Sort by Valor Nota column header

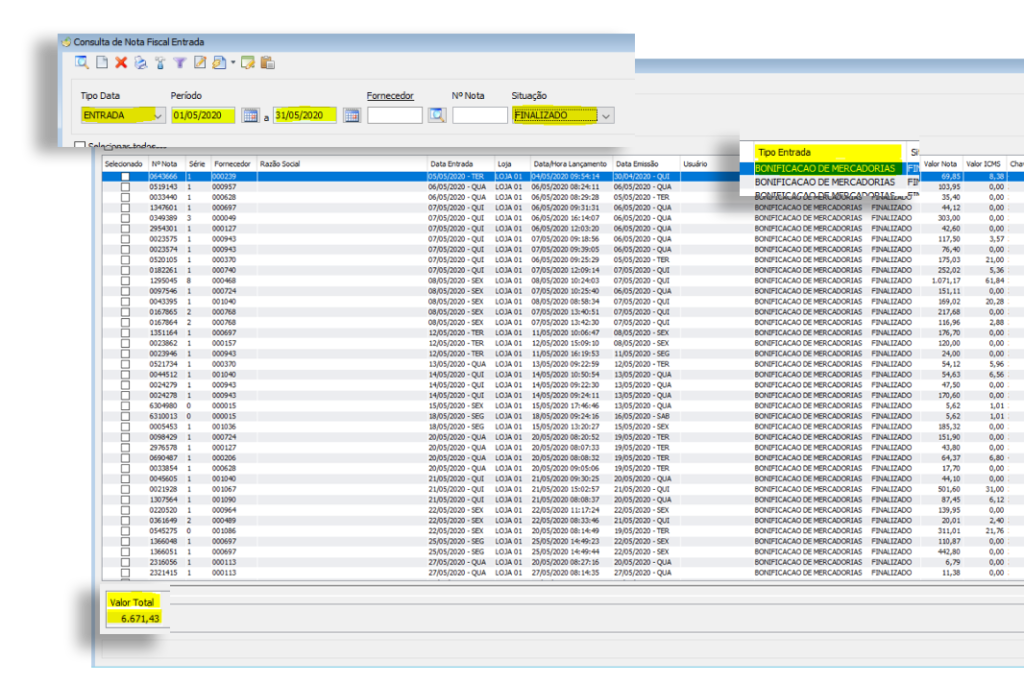(940, 164)
